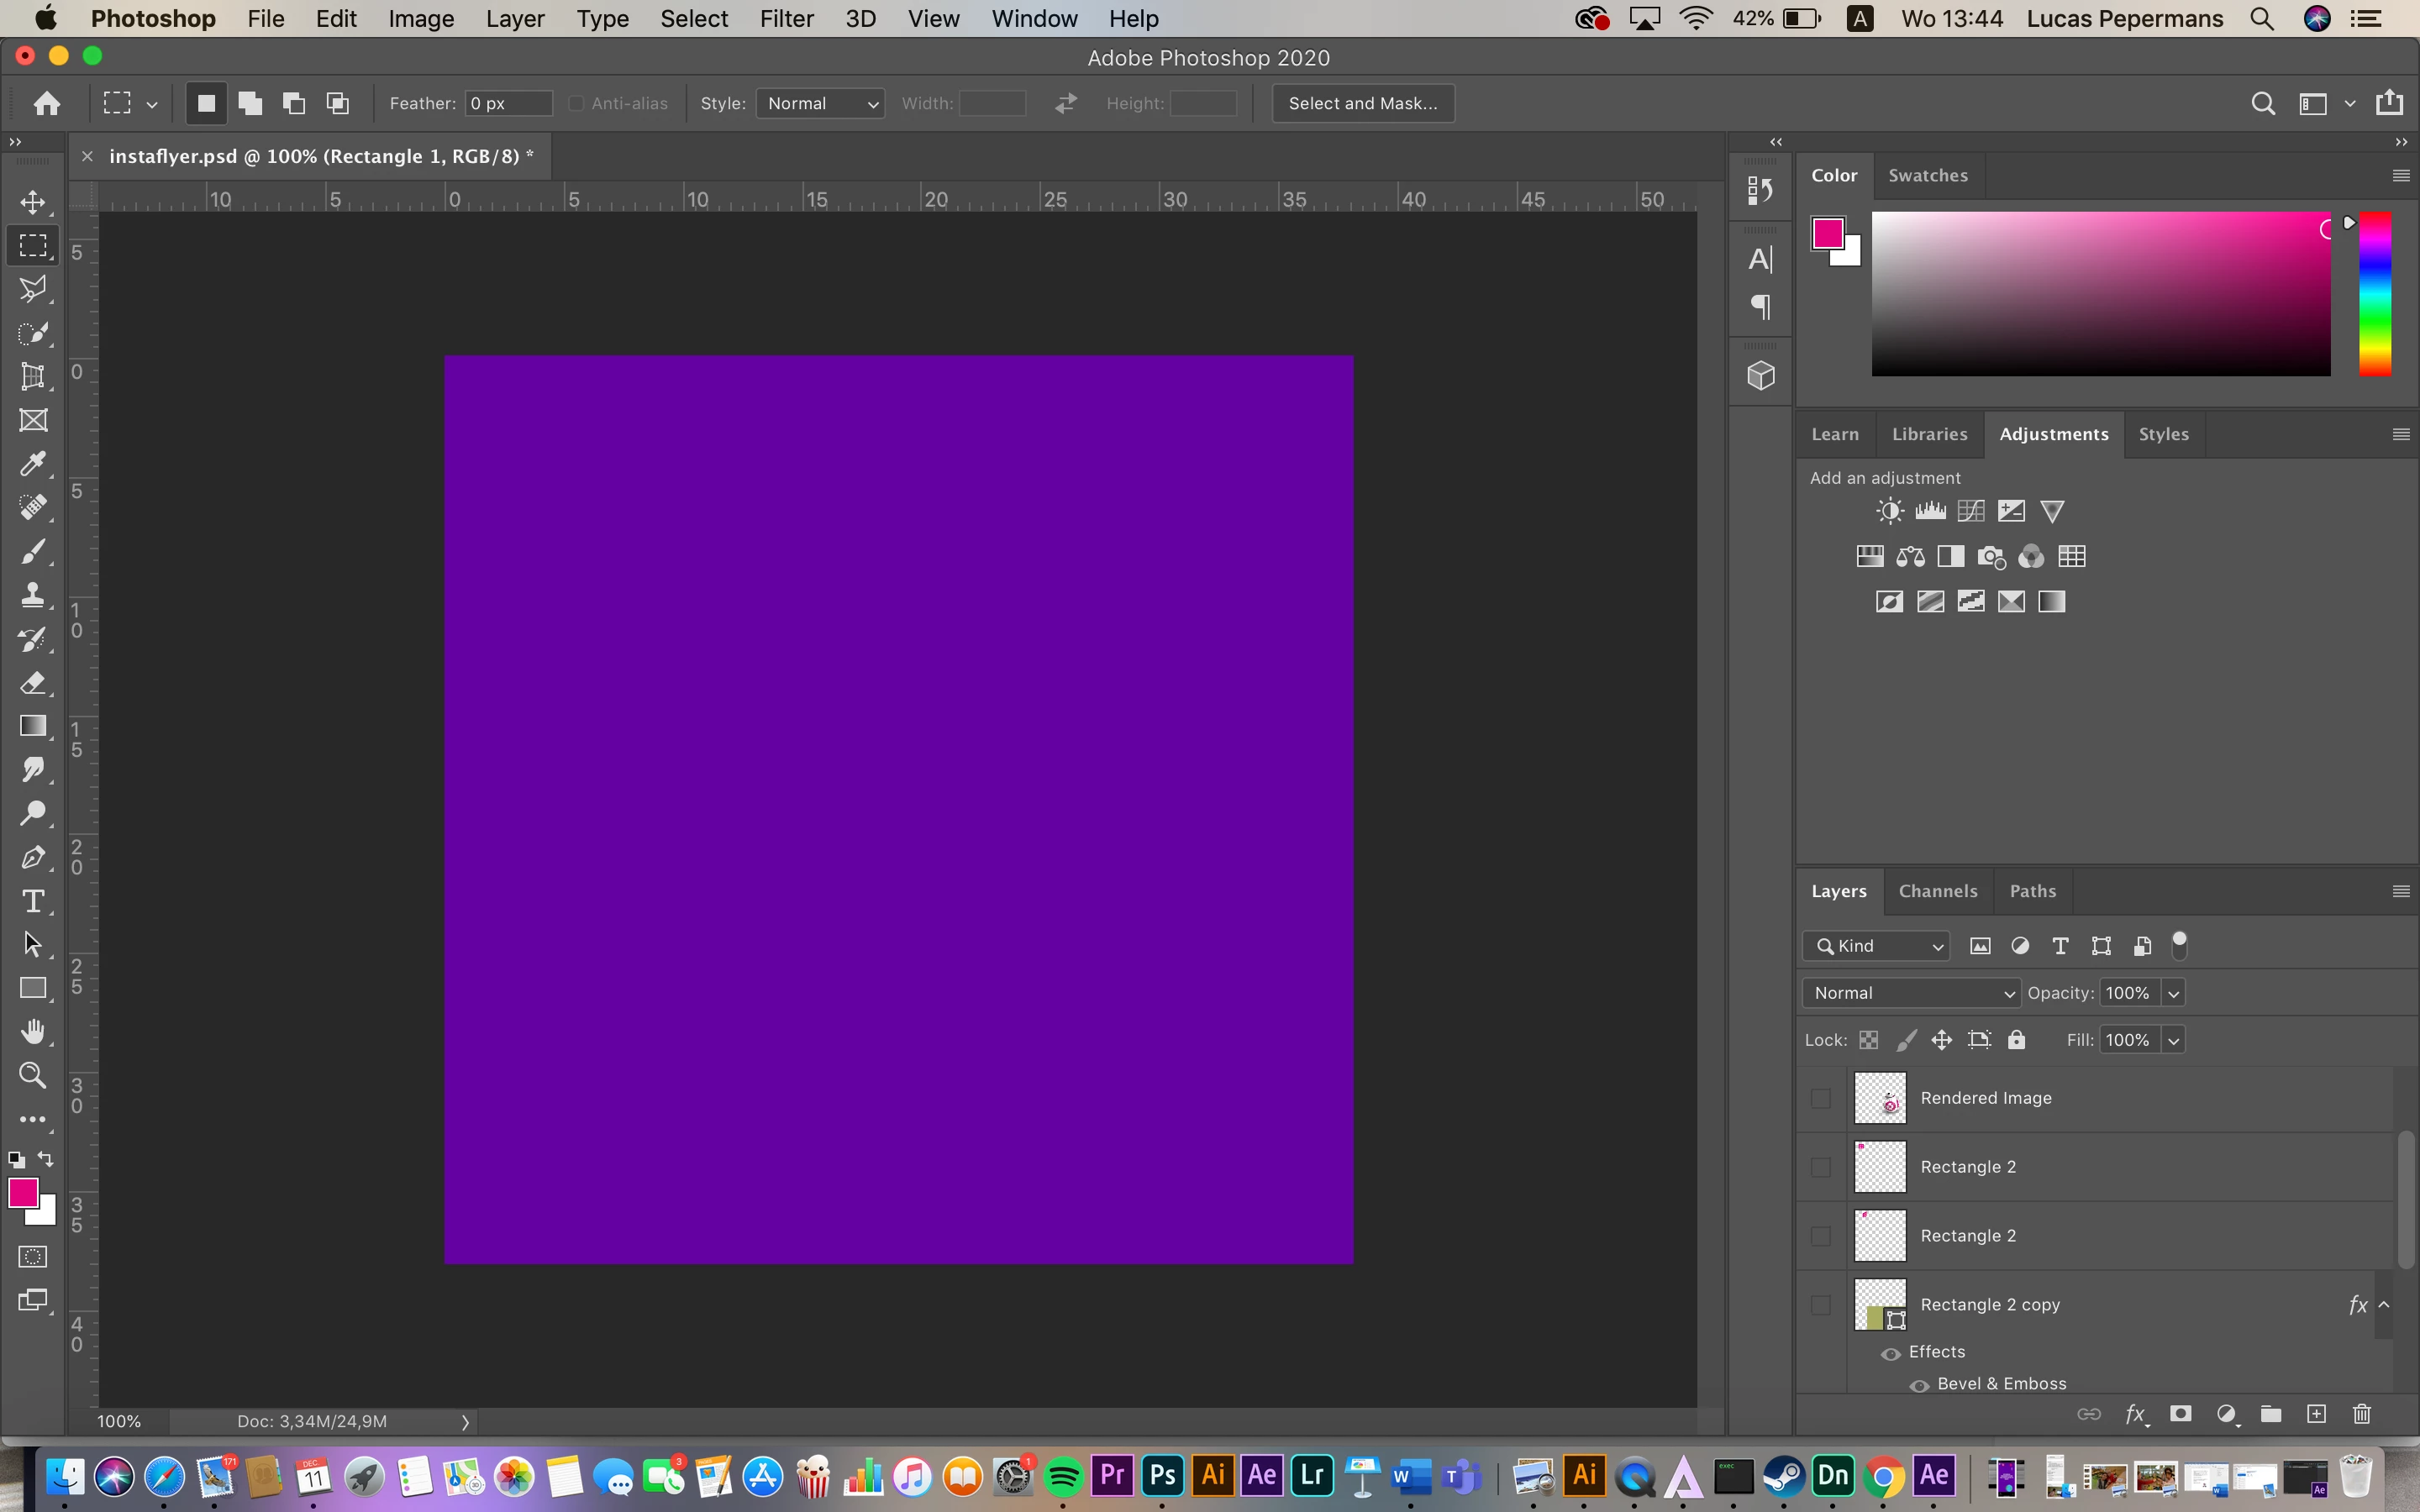
Task: Click the Feather input field
Action: (x=508, y=103)
